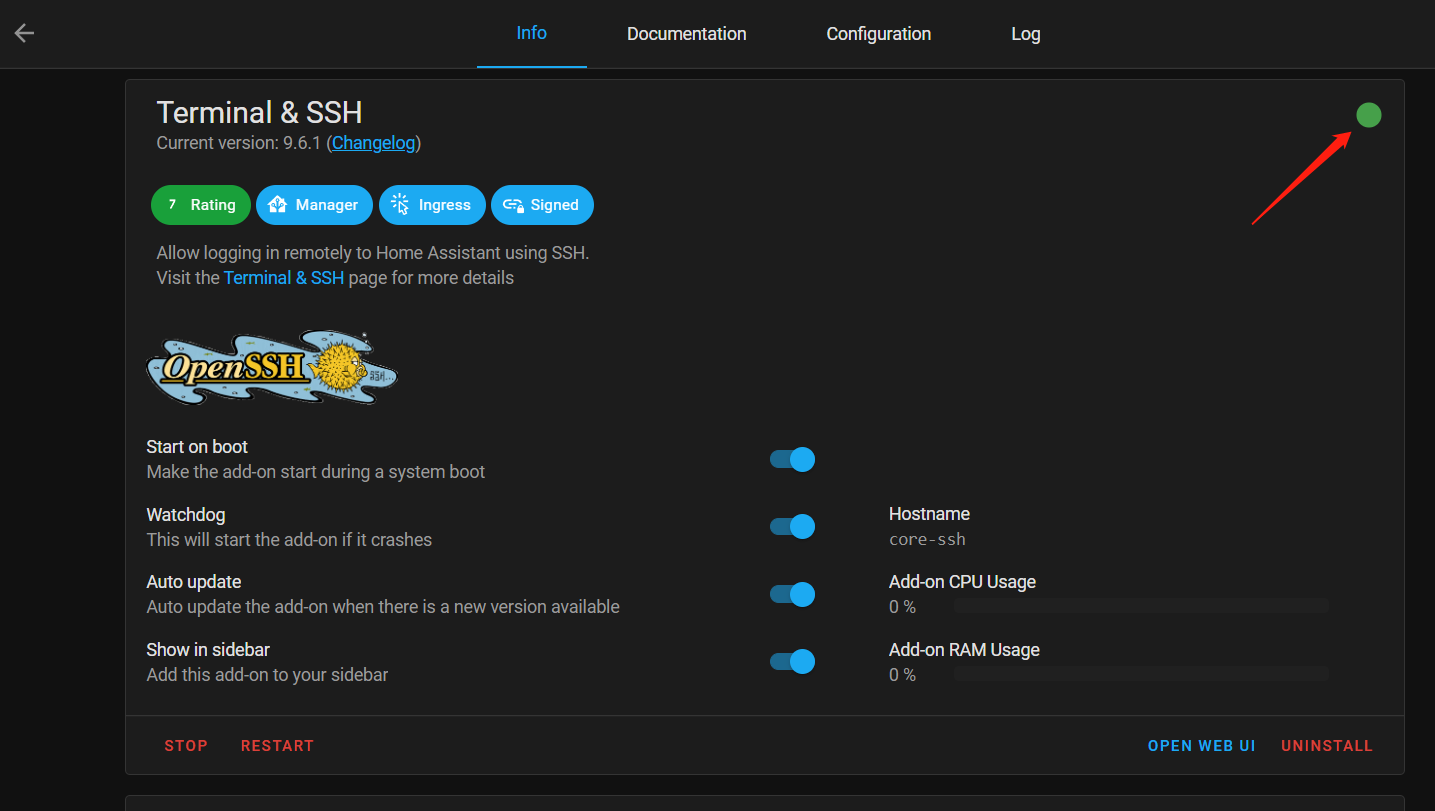Click the Signed capability chip
The image size is (1435, 811).
tap(542, 205)
